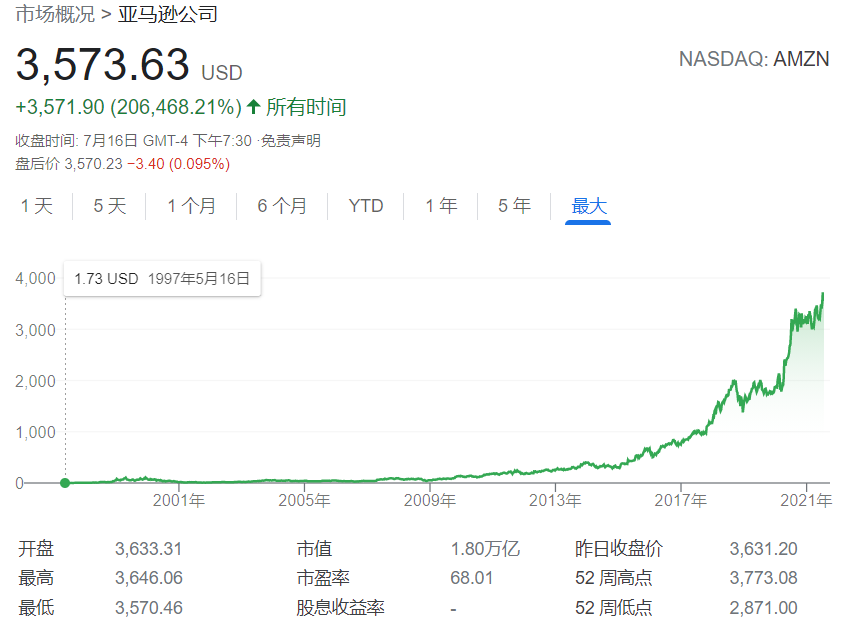The width and height of the screenshot is (856, 634).
Task: Click the 最高 value 3,646.06
Action: (148, 578)
